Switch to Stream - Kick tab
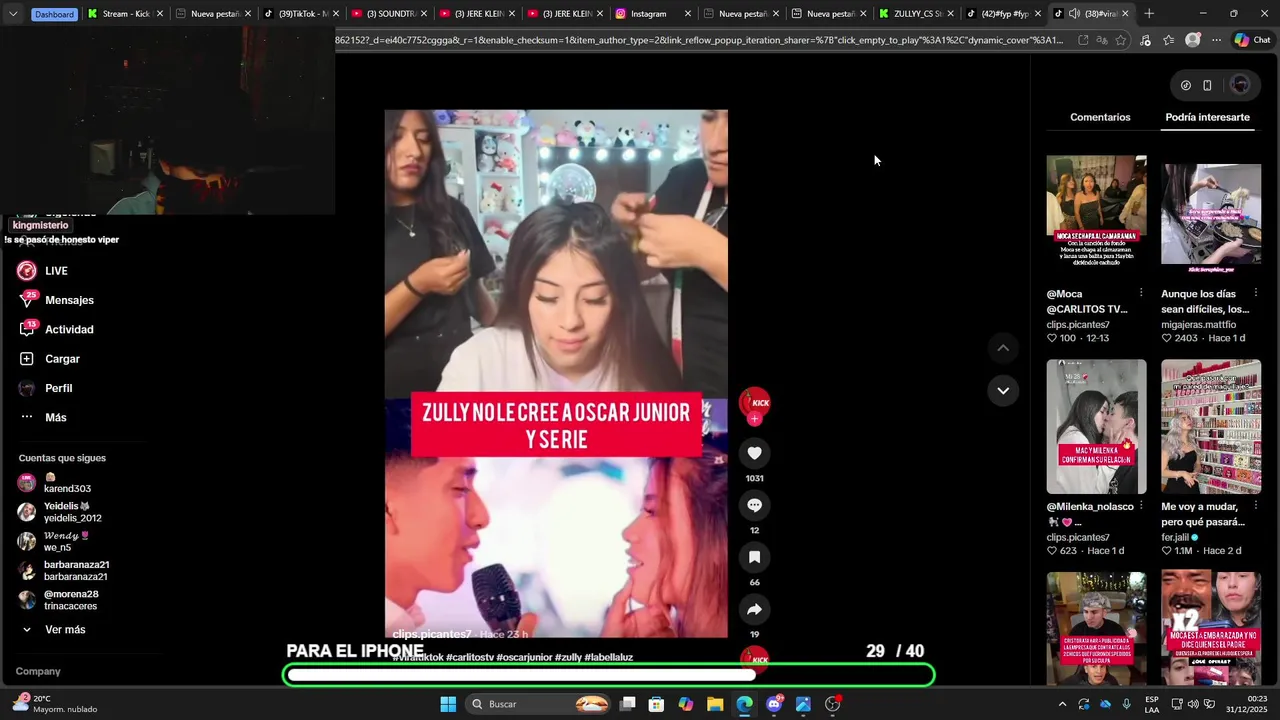This screenshot has height=720, width=1280. coord(126,14)
